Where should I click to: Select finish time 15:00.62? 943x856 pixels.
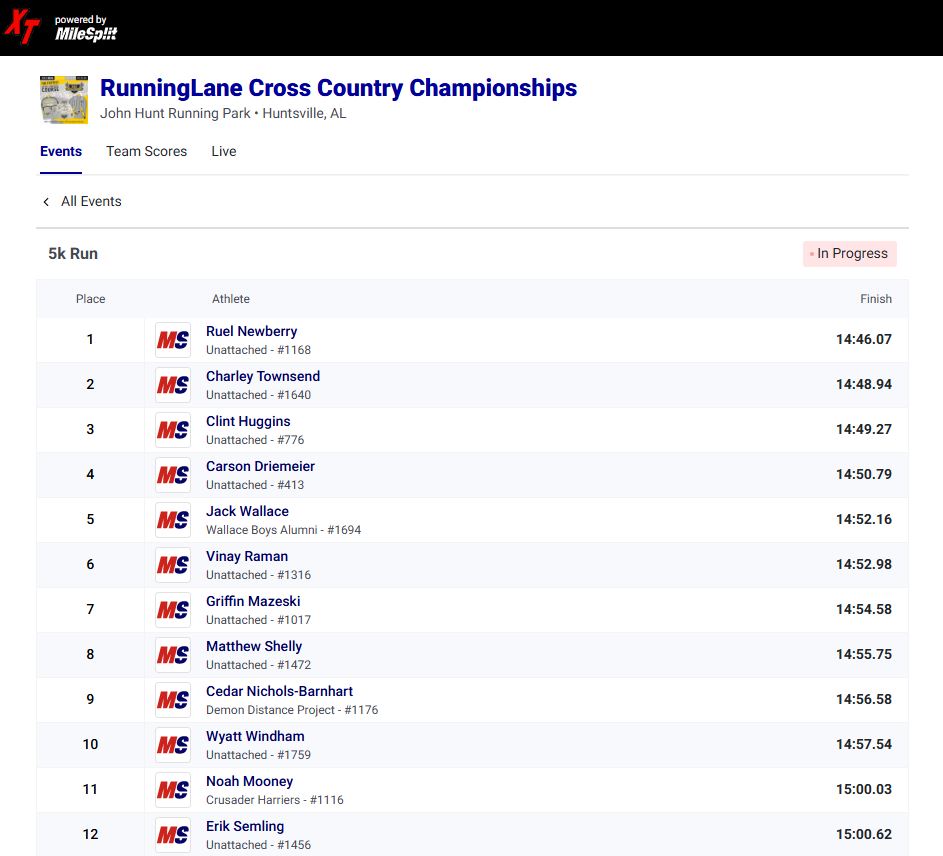point(864,834)
